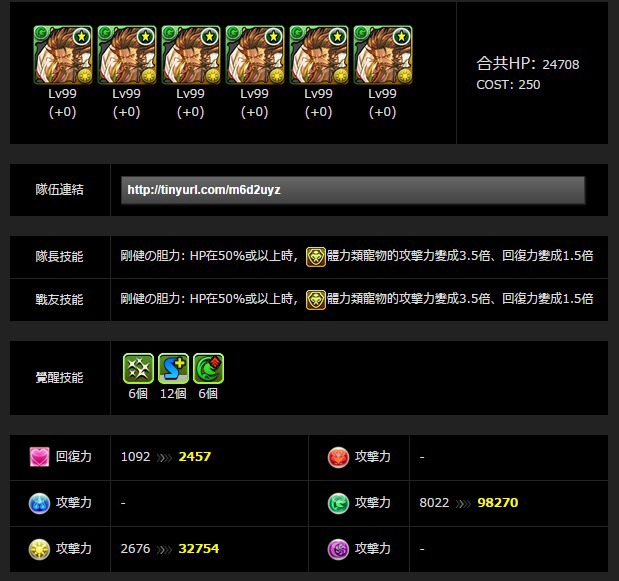Click the fifth monster portrait in the team
The width and height of the screenshot is (619, 581).
(319, 55)
